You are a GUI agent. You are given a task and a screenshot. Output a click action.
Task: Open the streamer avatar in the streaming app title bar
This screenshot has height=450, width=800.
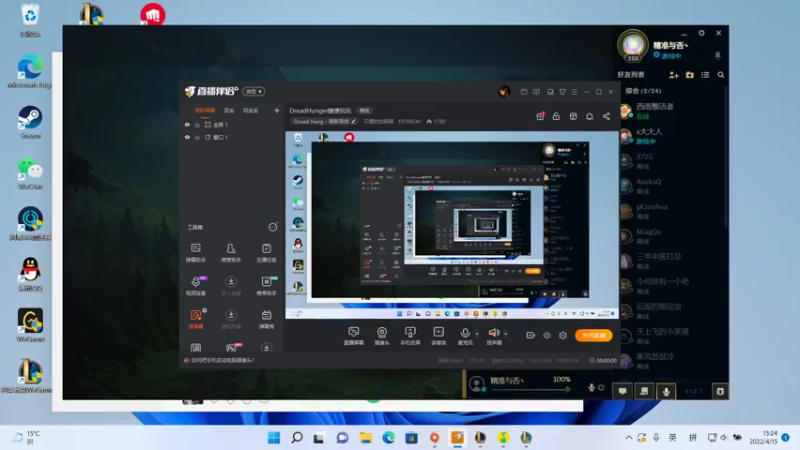(x=504, y=92)
